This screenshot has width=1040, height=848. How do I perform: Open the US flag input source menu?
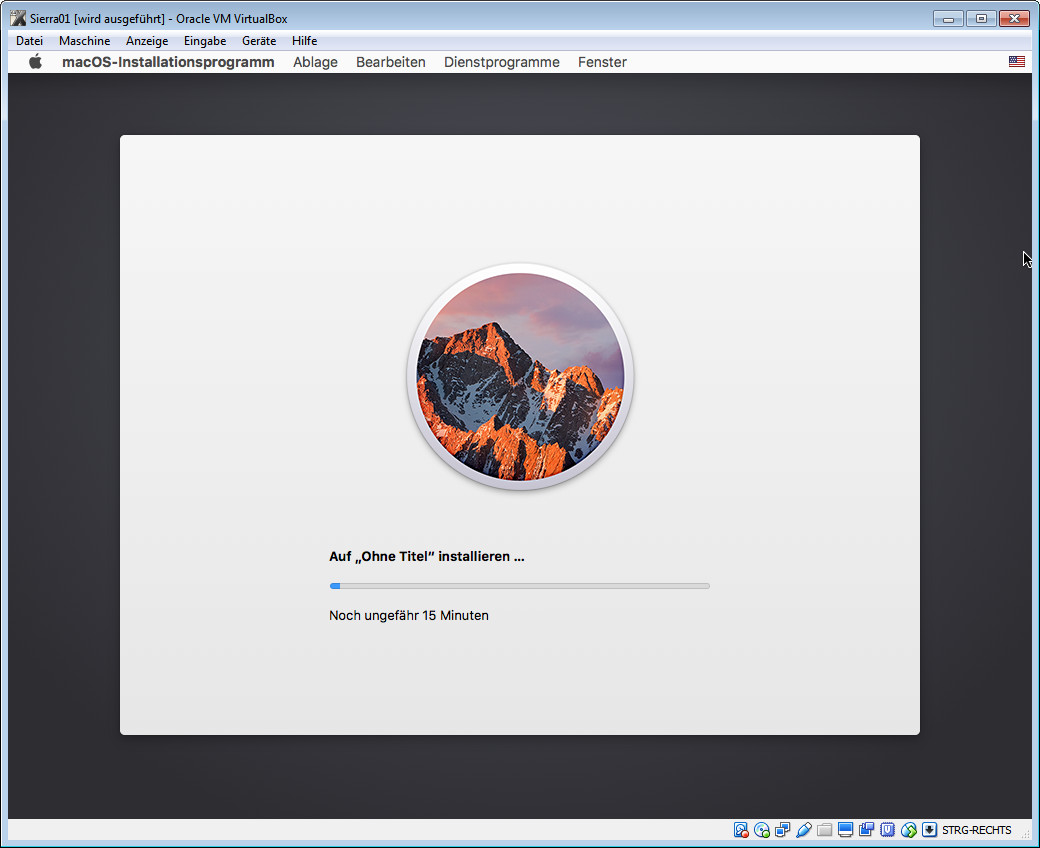1017,62
